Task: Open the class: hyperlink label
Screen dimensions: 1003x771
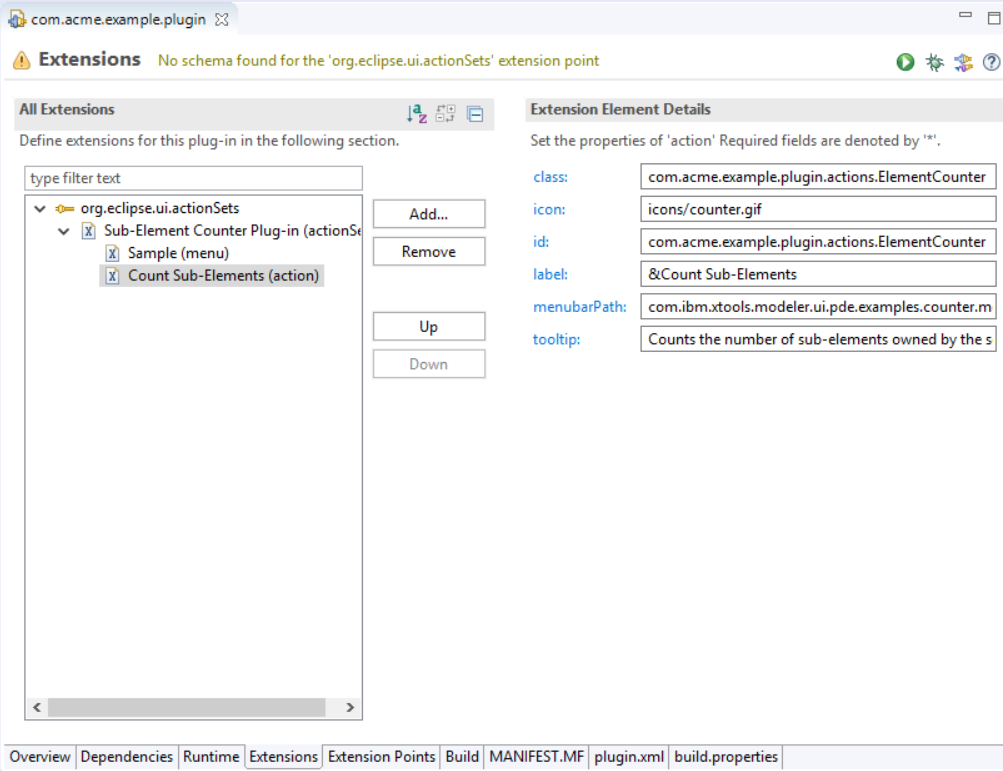Action: click(x=550, y=177)
